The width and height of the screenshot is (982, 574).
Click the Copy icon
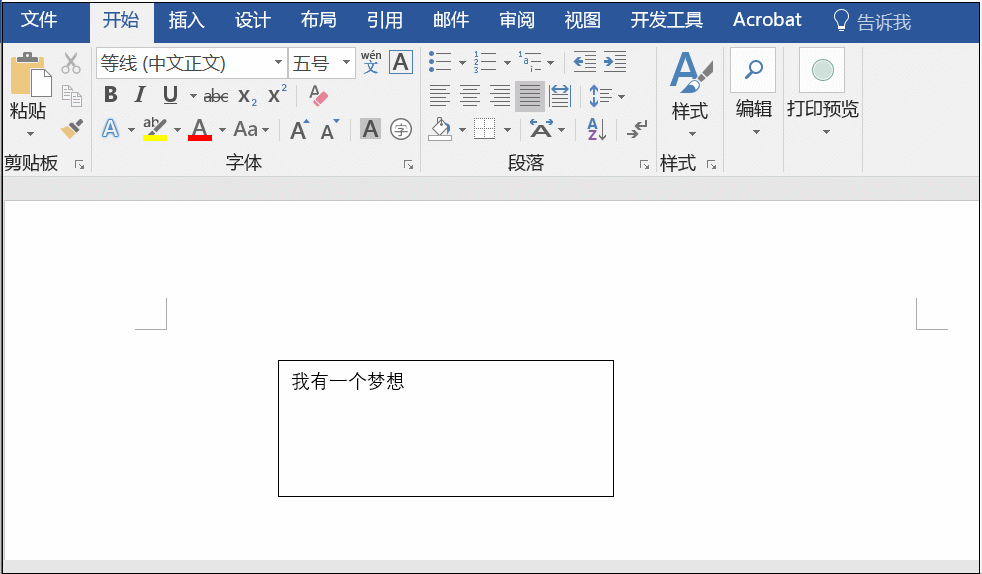pyautogui.click(x=71, y=96)
